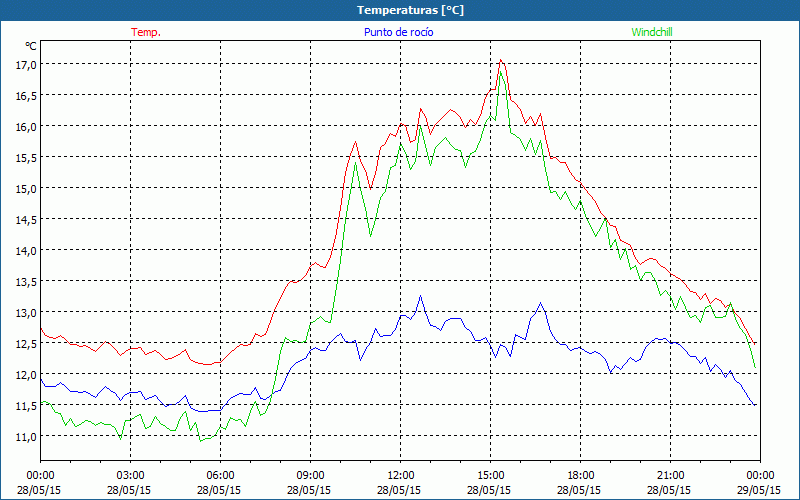Click the blue dew point peak after 12:00
The image size is (800, 500).
point(420,295)
